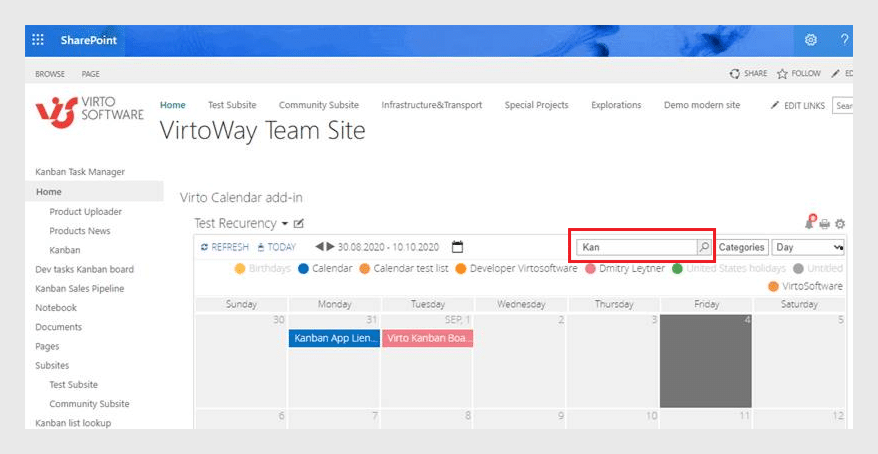Open Products News sidebar link
The width and height of the screenshot is (878, 454).
80,231
